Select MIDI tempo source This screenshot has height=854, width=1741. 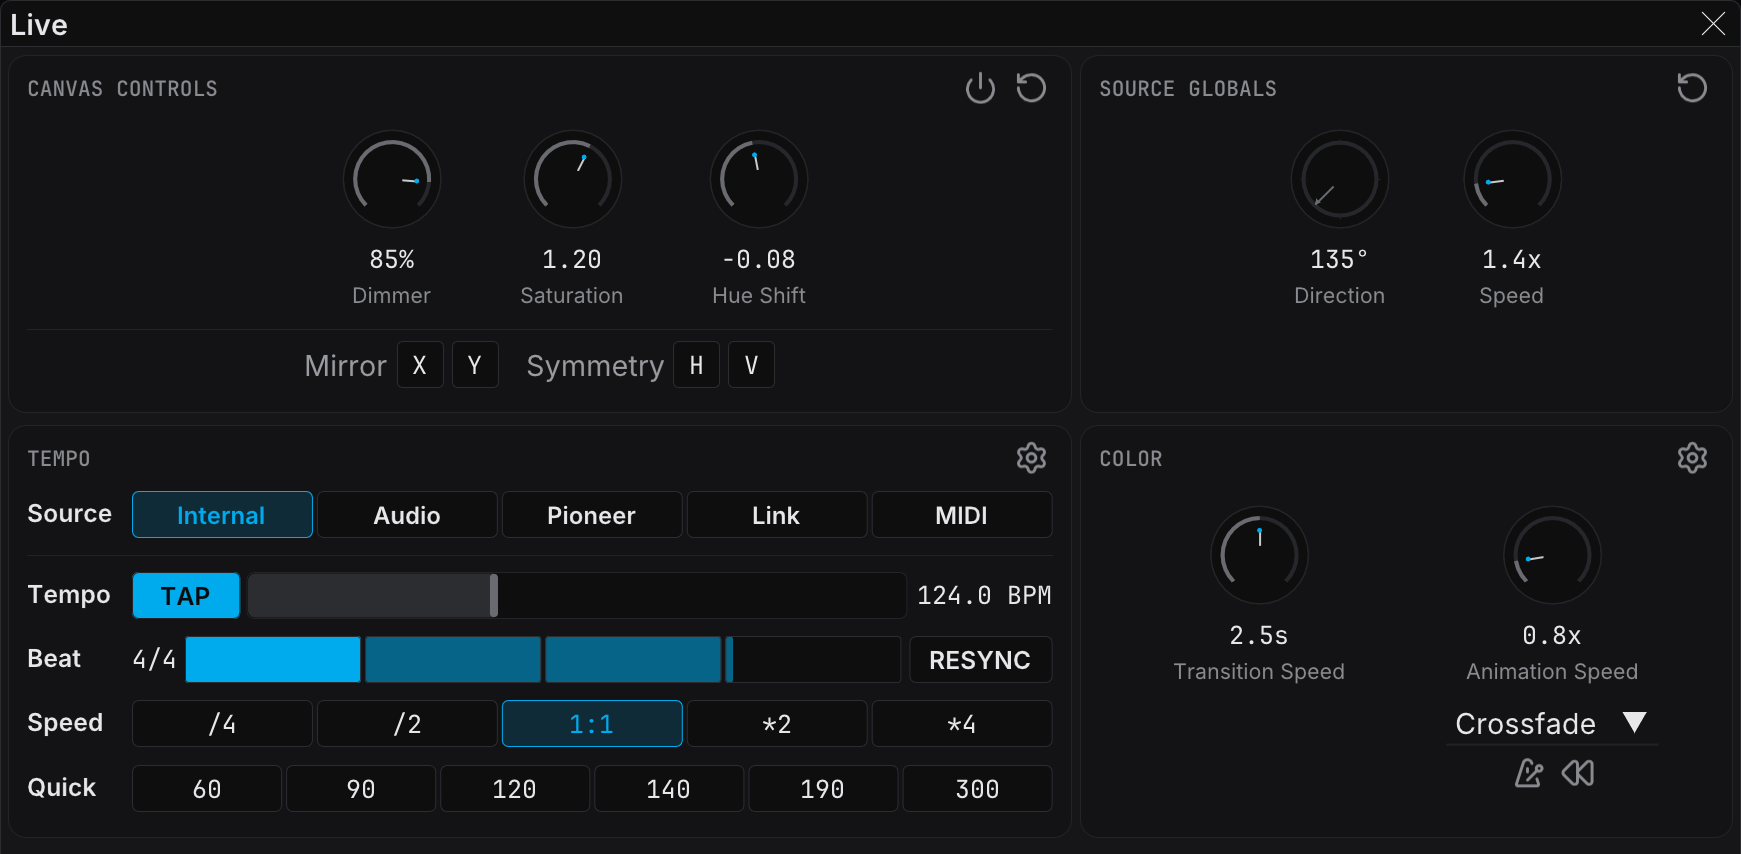962,515
